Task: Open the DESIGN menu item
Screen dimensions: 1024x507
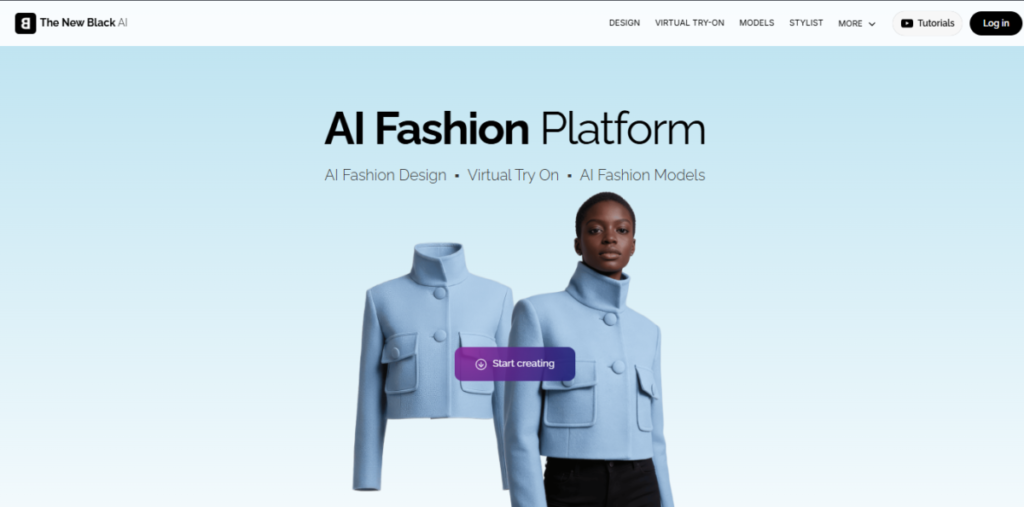Action: (624, 23)
